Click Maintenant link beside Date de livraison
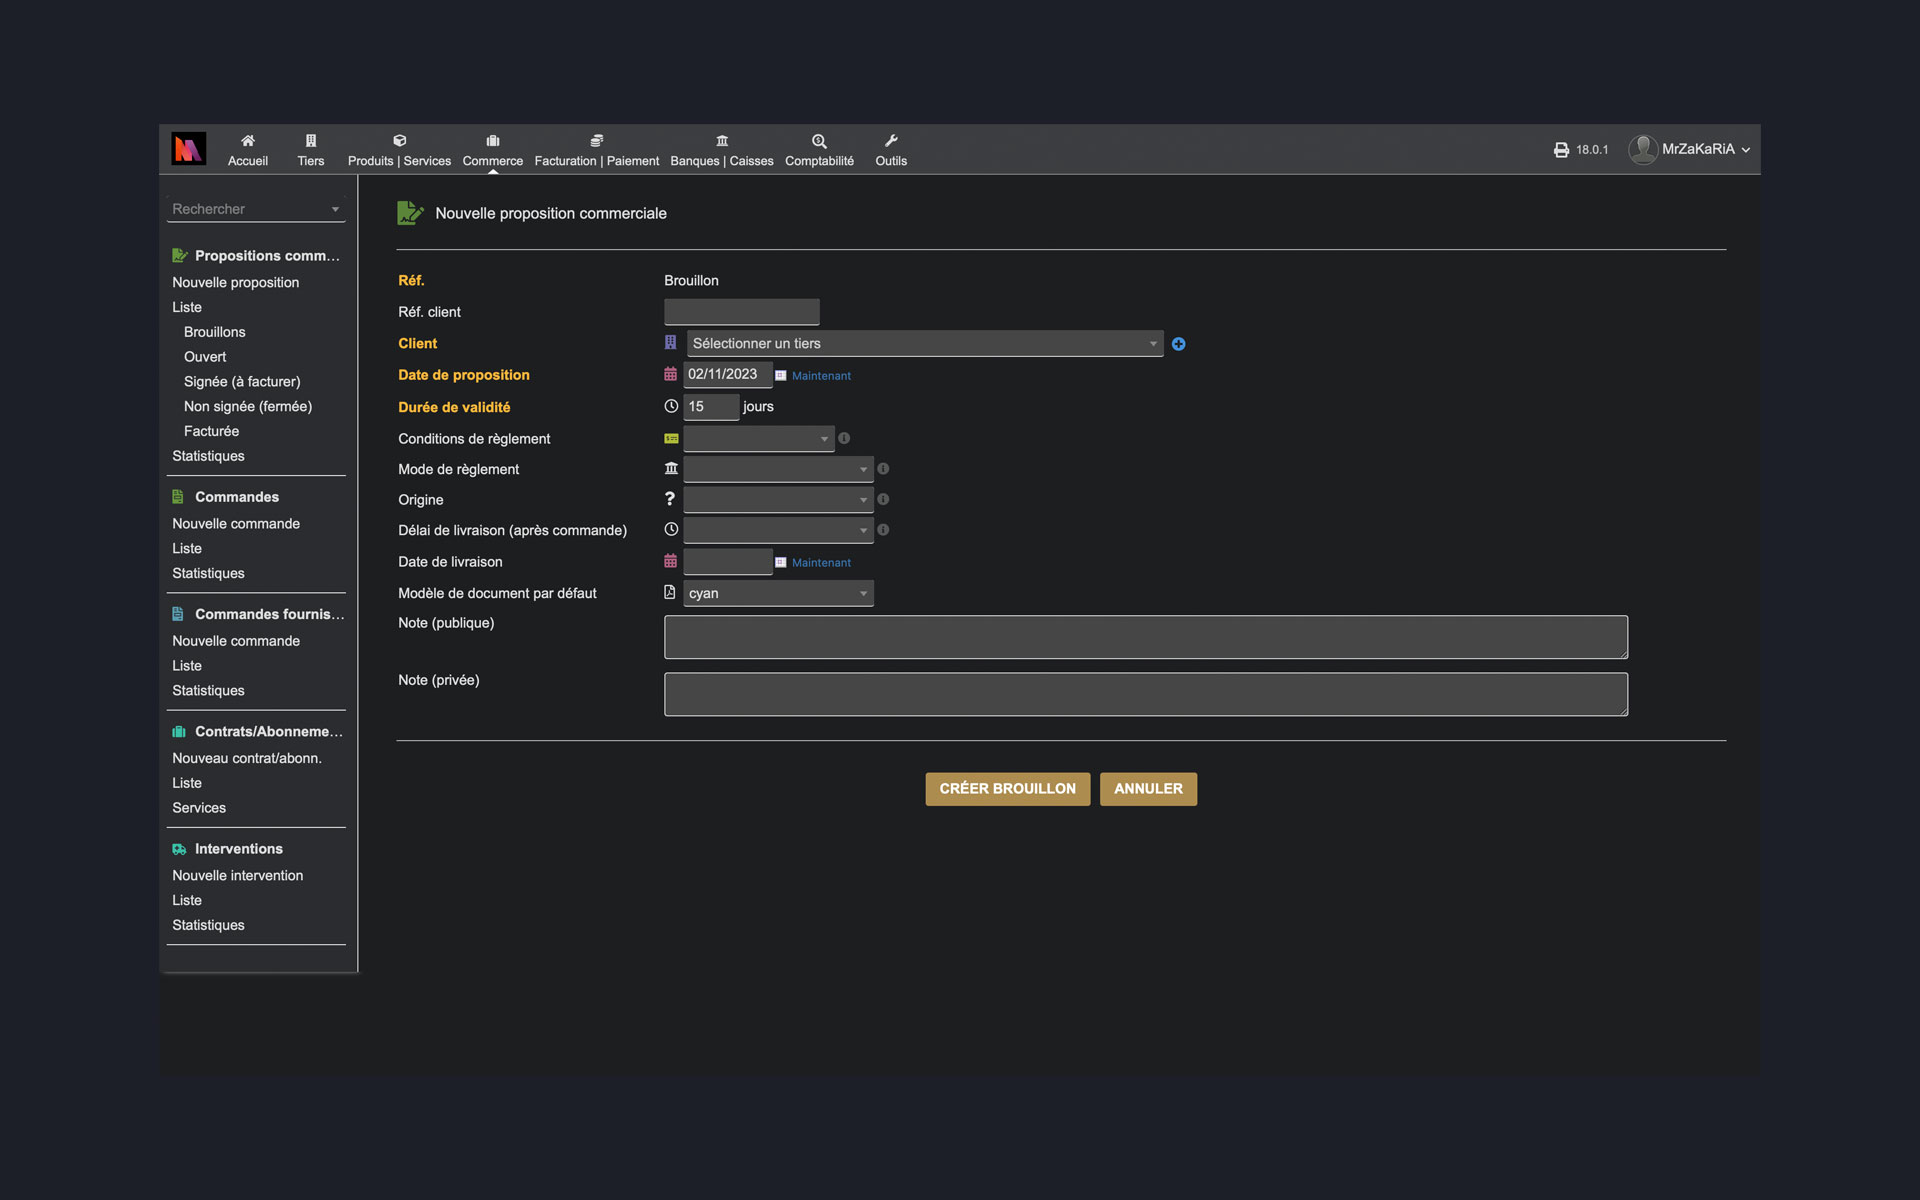This screenshot has width=1920, height=1200. click(821, 563)
